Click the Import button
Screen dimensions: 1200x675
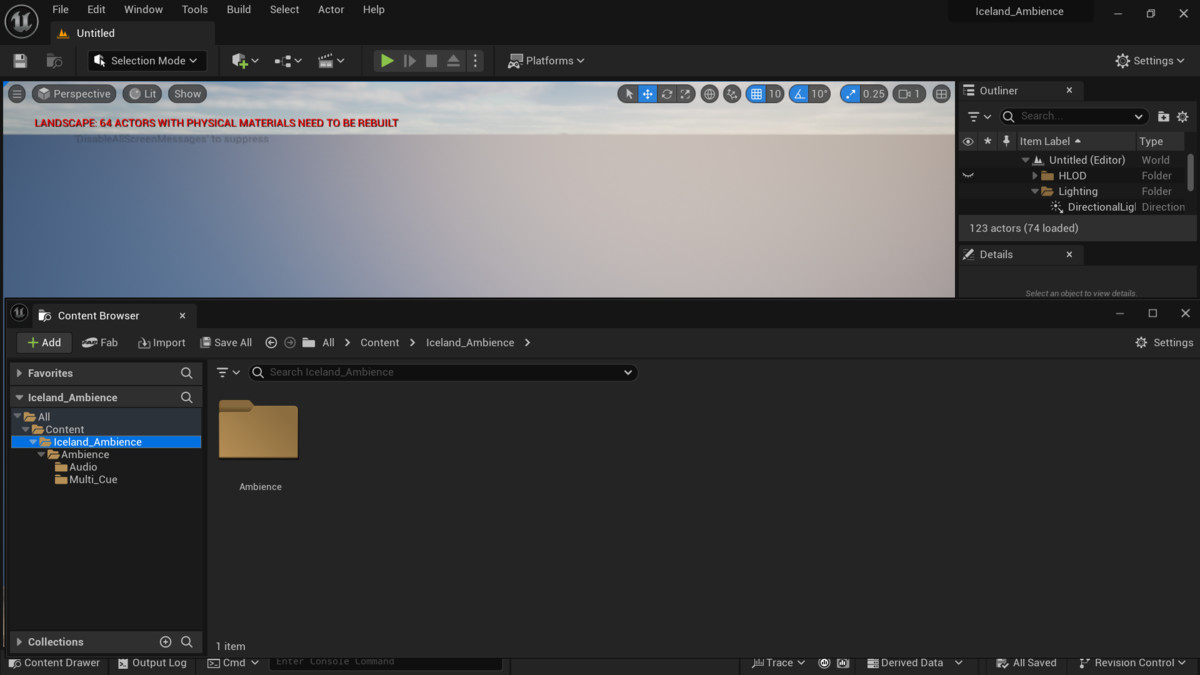pyautogui.click(x=161, y=343)
